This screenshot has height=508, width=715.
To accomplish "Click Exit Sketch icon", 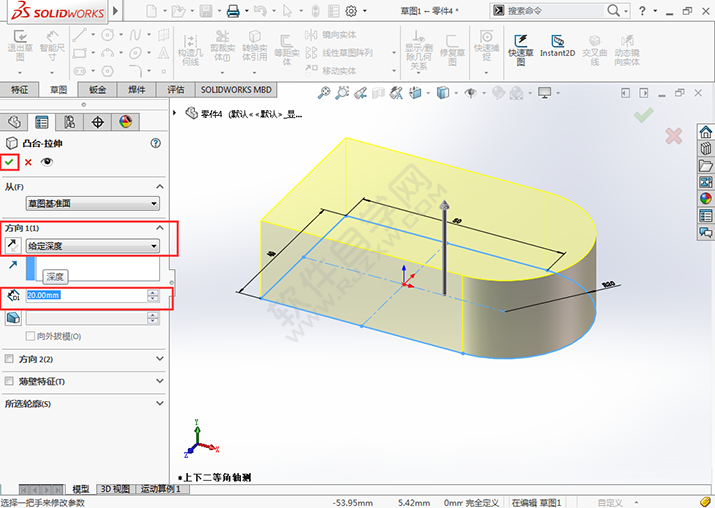I will (20, 46).
